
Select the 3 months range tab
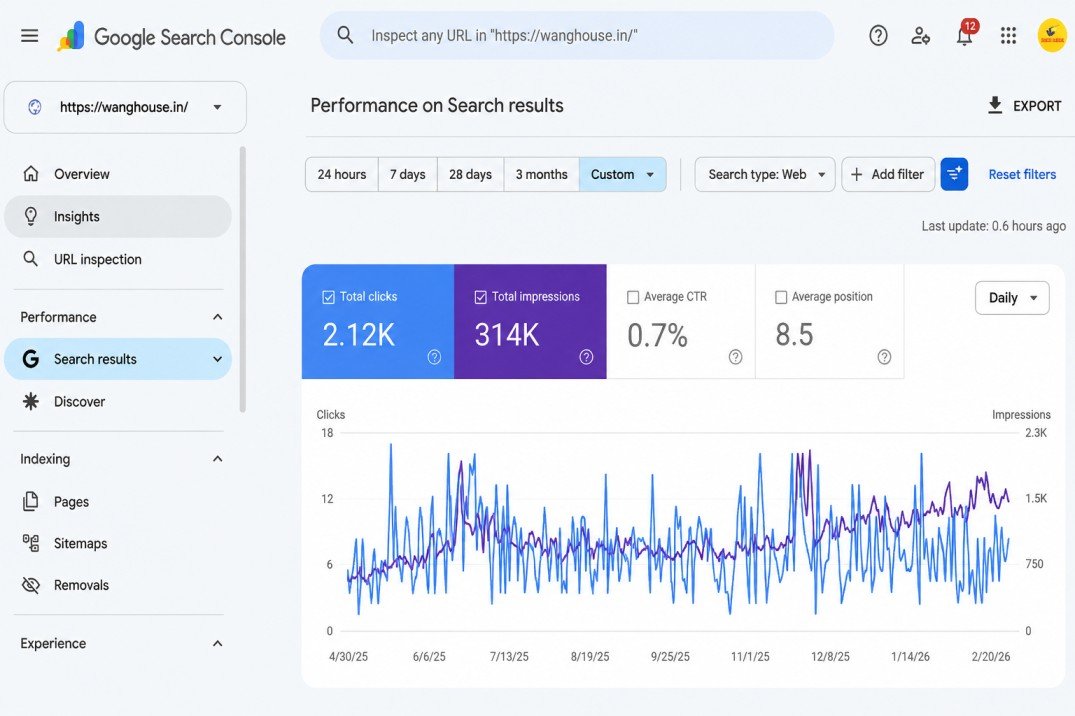point(542,174)
